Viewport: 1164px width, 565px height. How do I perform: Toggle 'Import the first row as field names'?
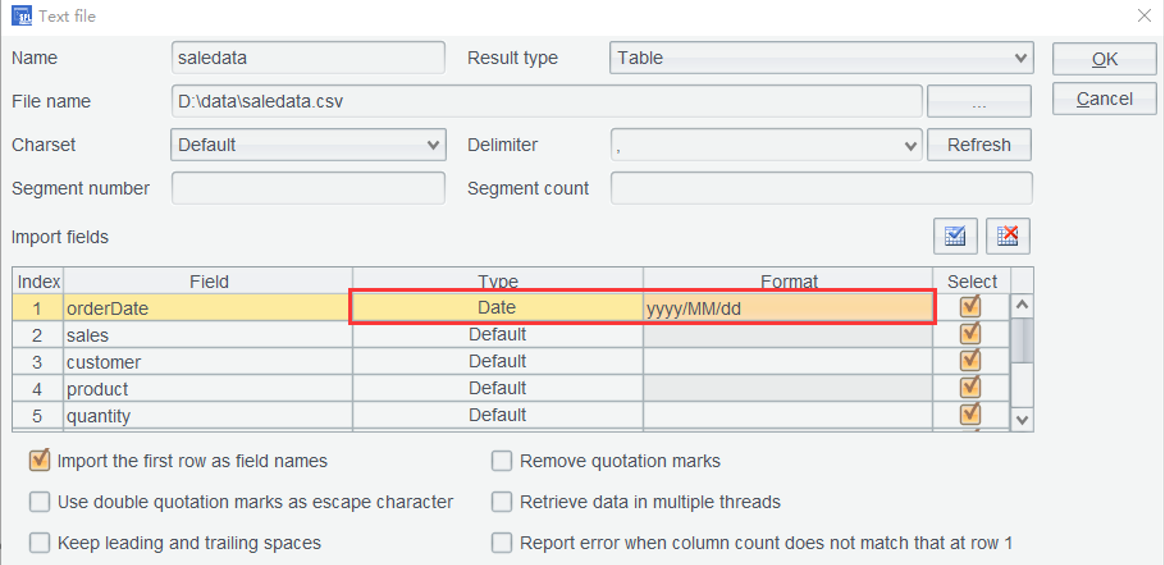40,461
